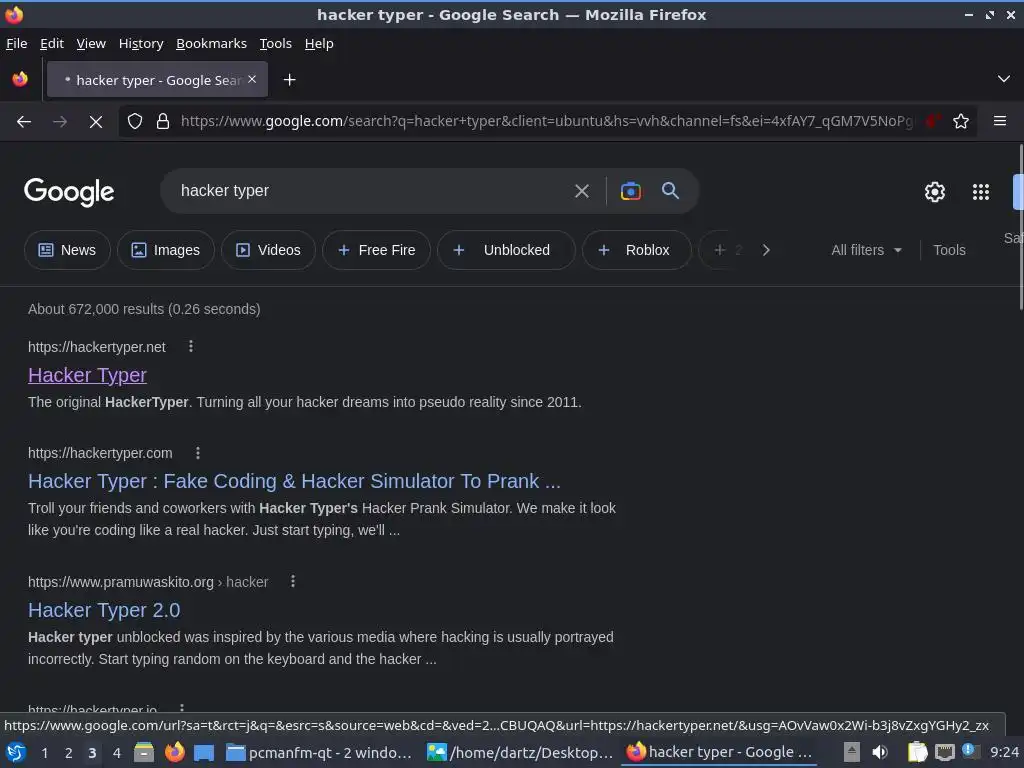The height and width of the screenshot is (768, 1024).
Task: Filter results by Images
Action: click(x=166, y=250)
